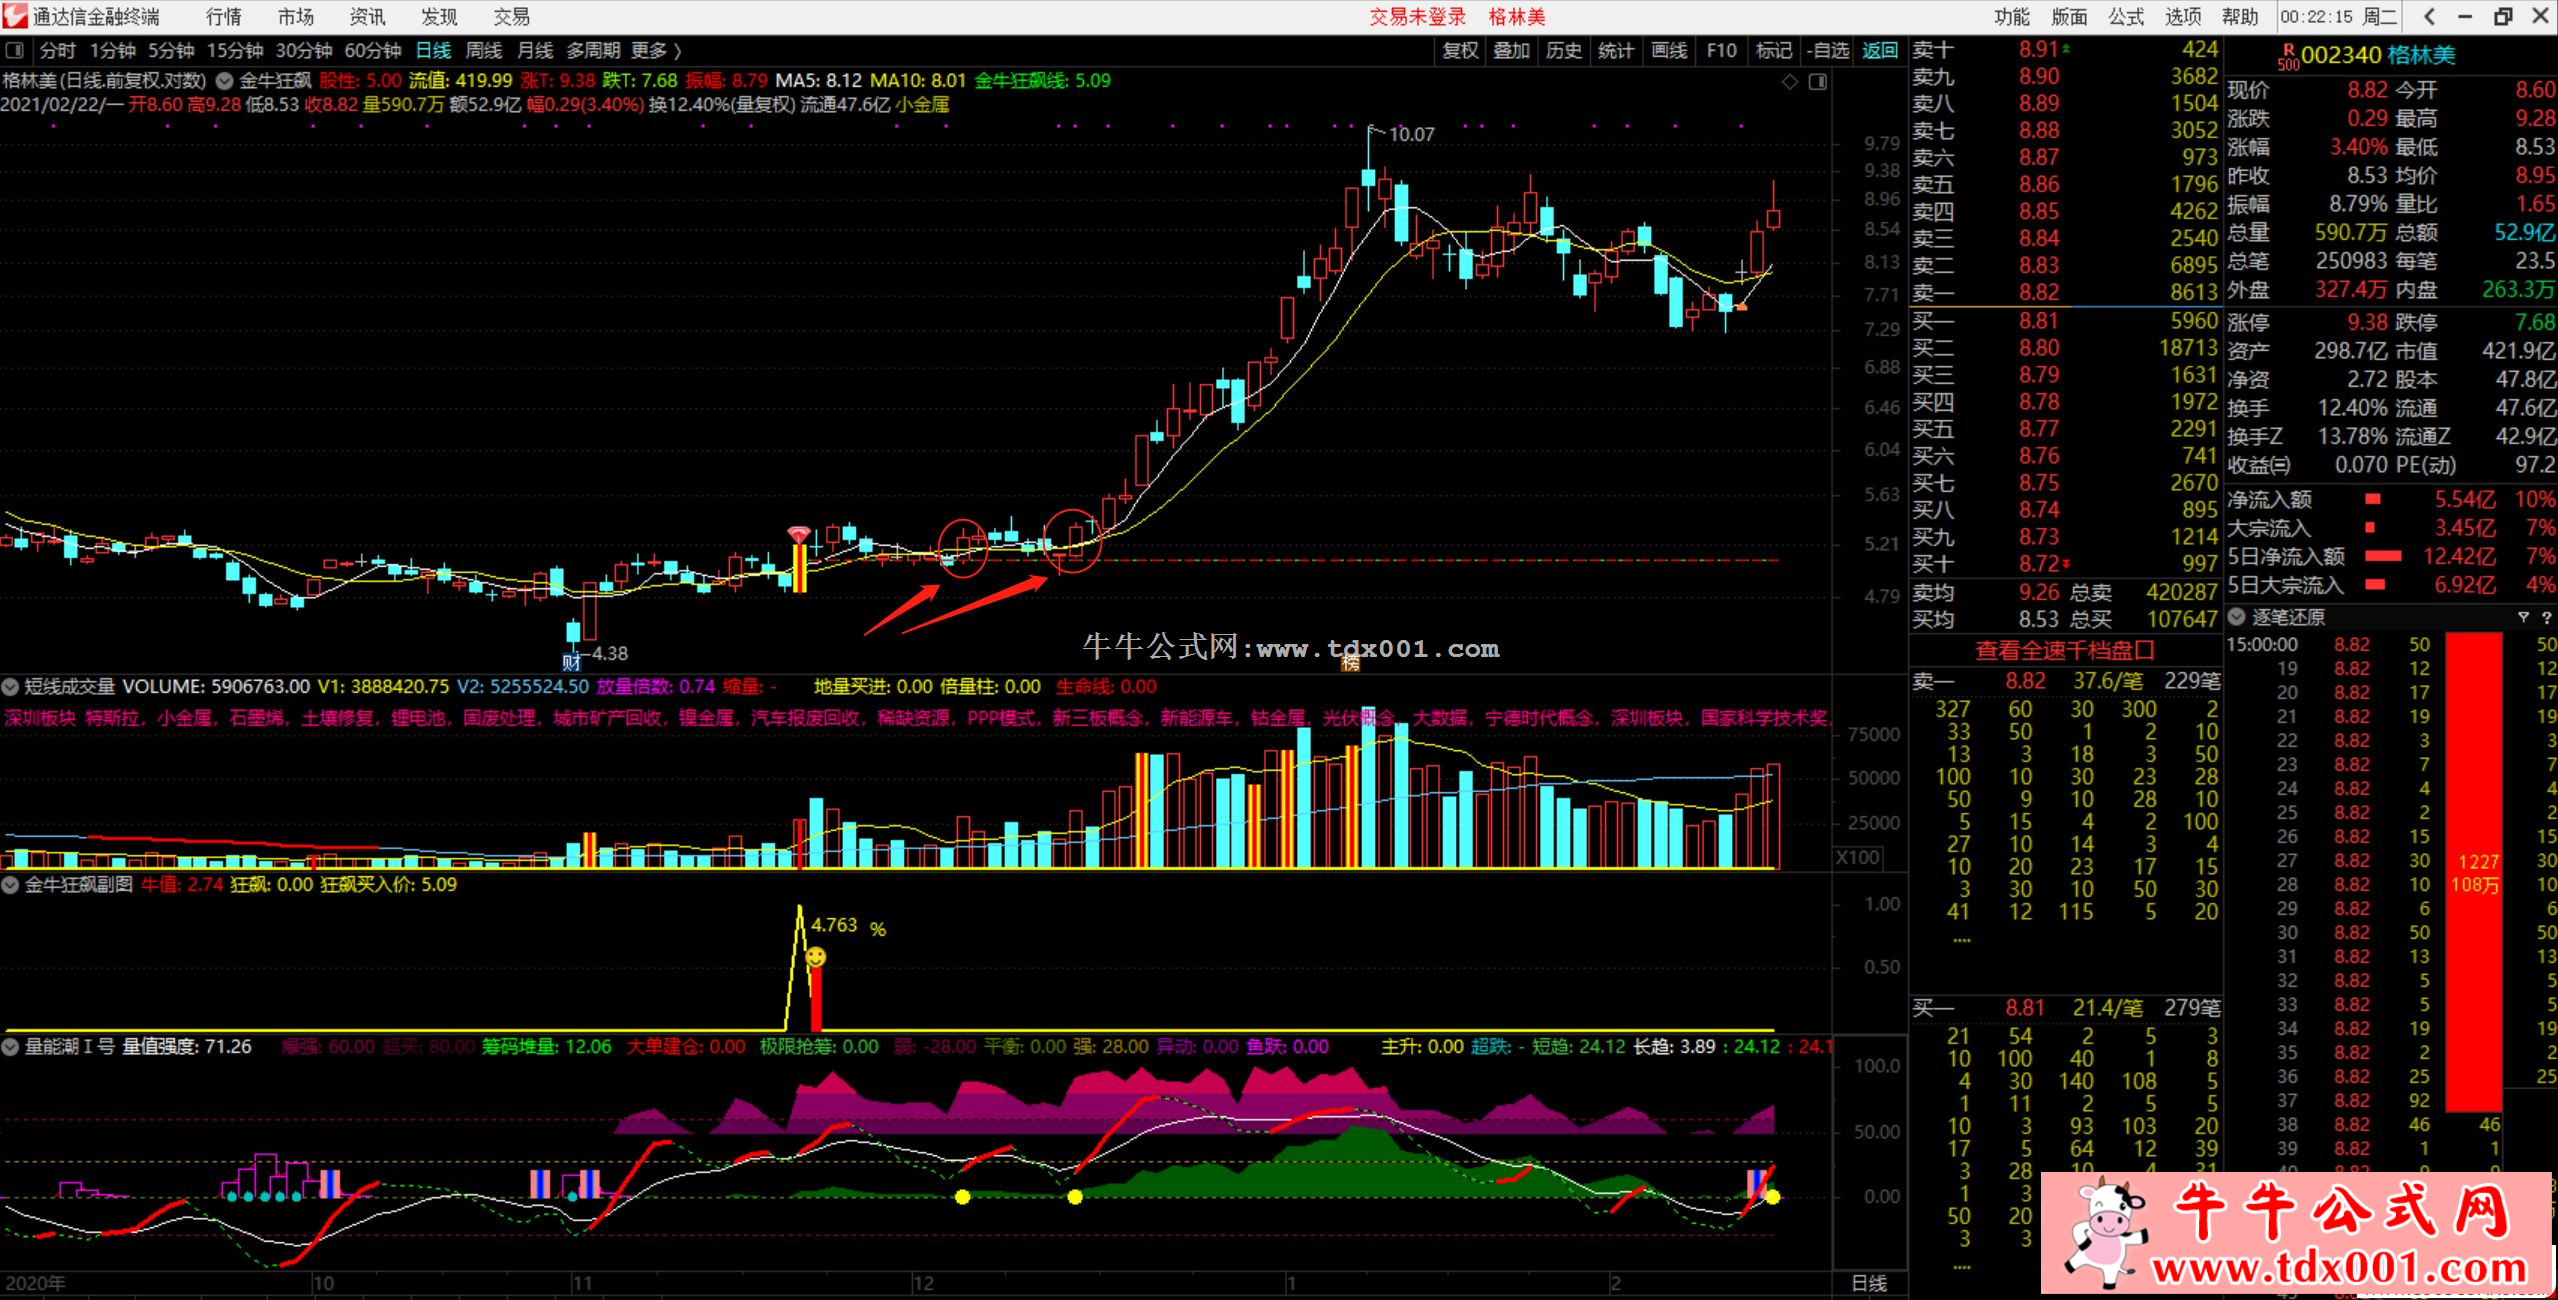This screenshot has width=2558, height=1300.
Task: Click the 10.07 high price label
Action: click(1411, 134)
